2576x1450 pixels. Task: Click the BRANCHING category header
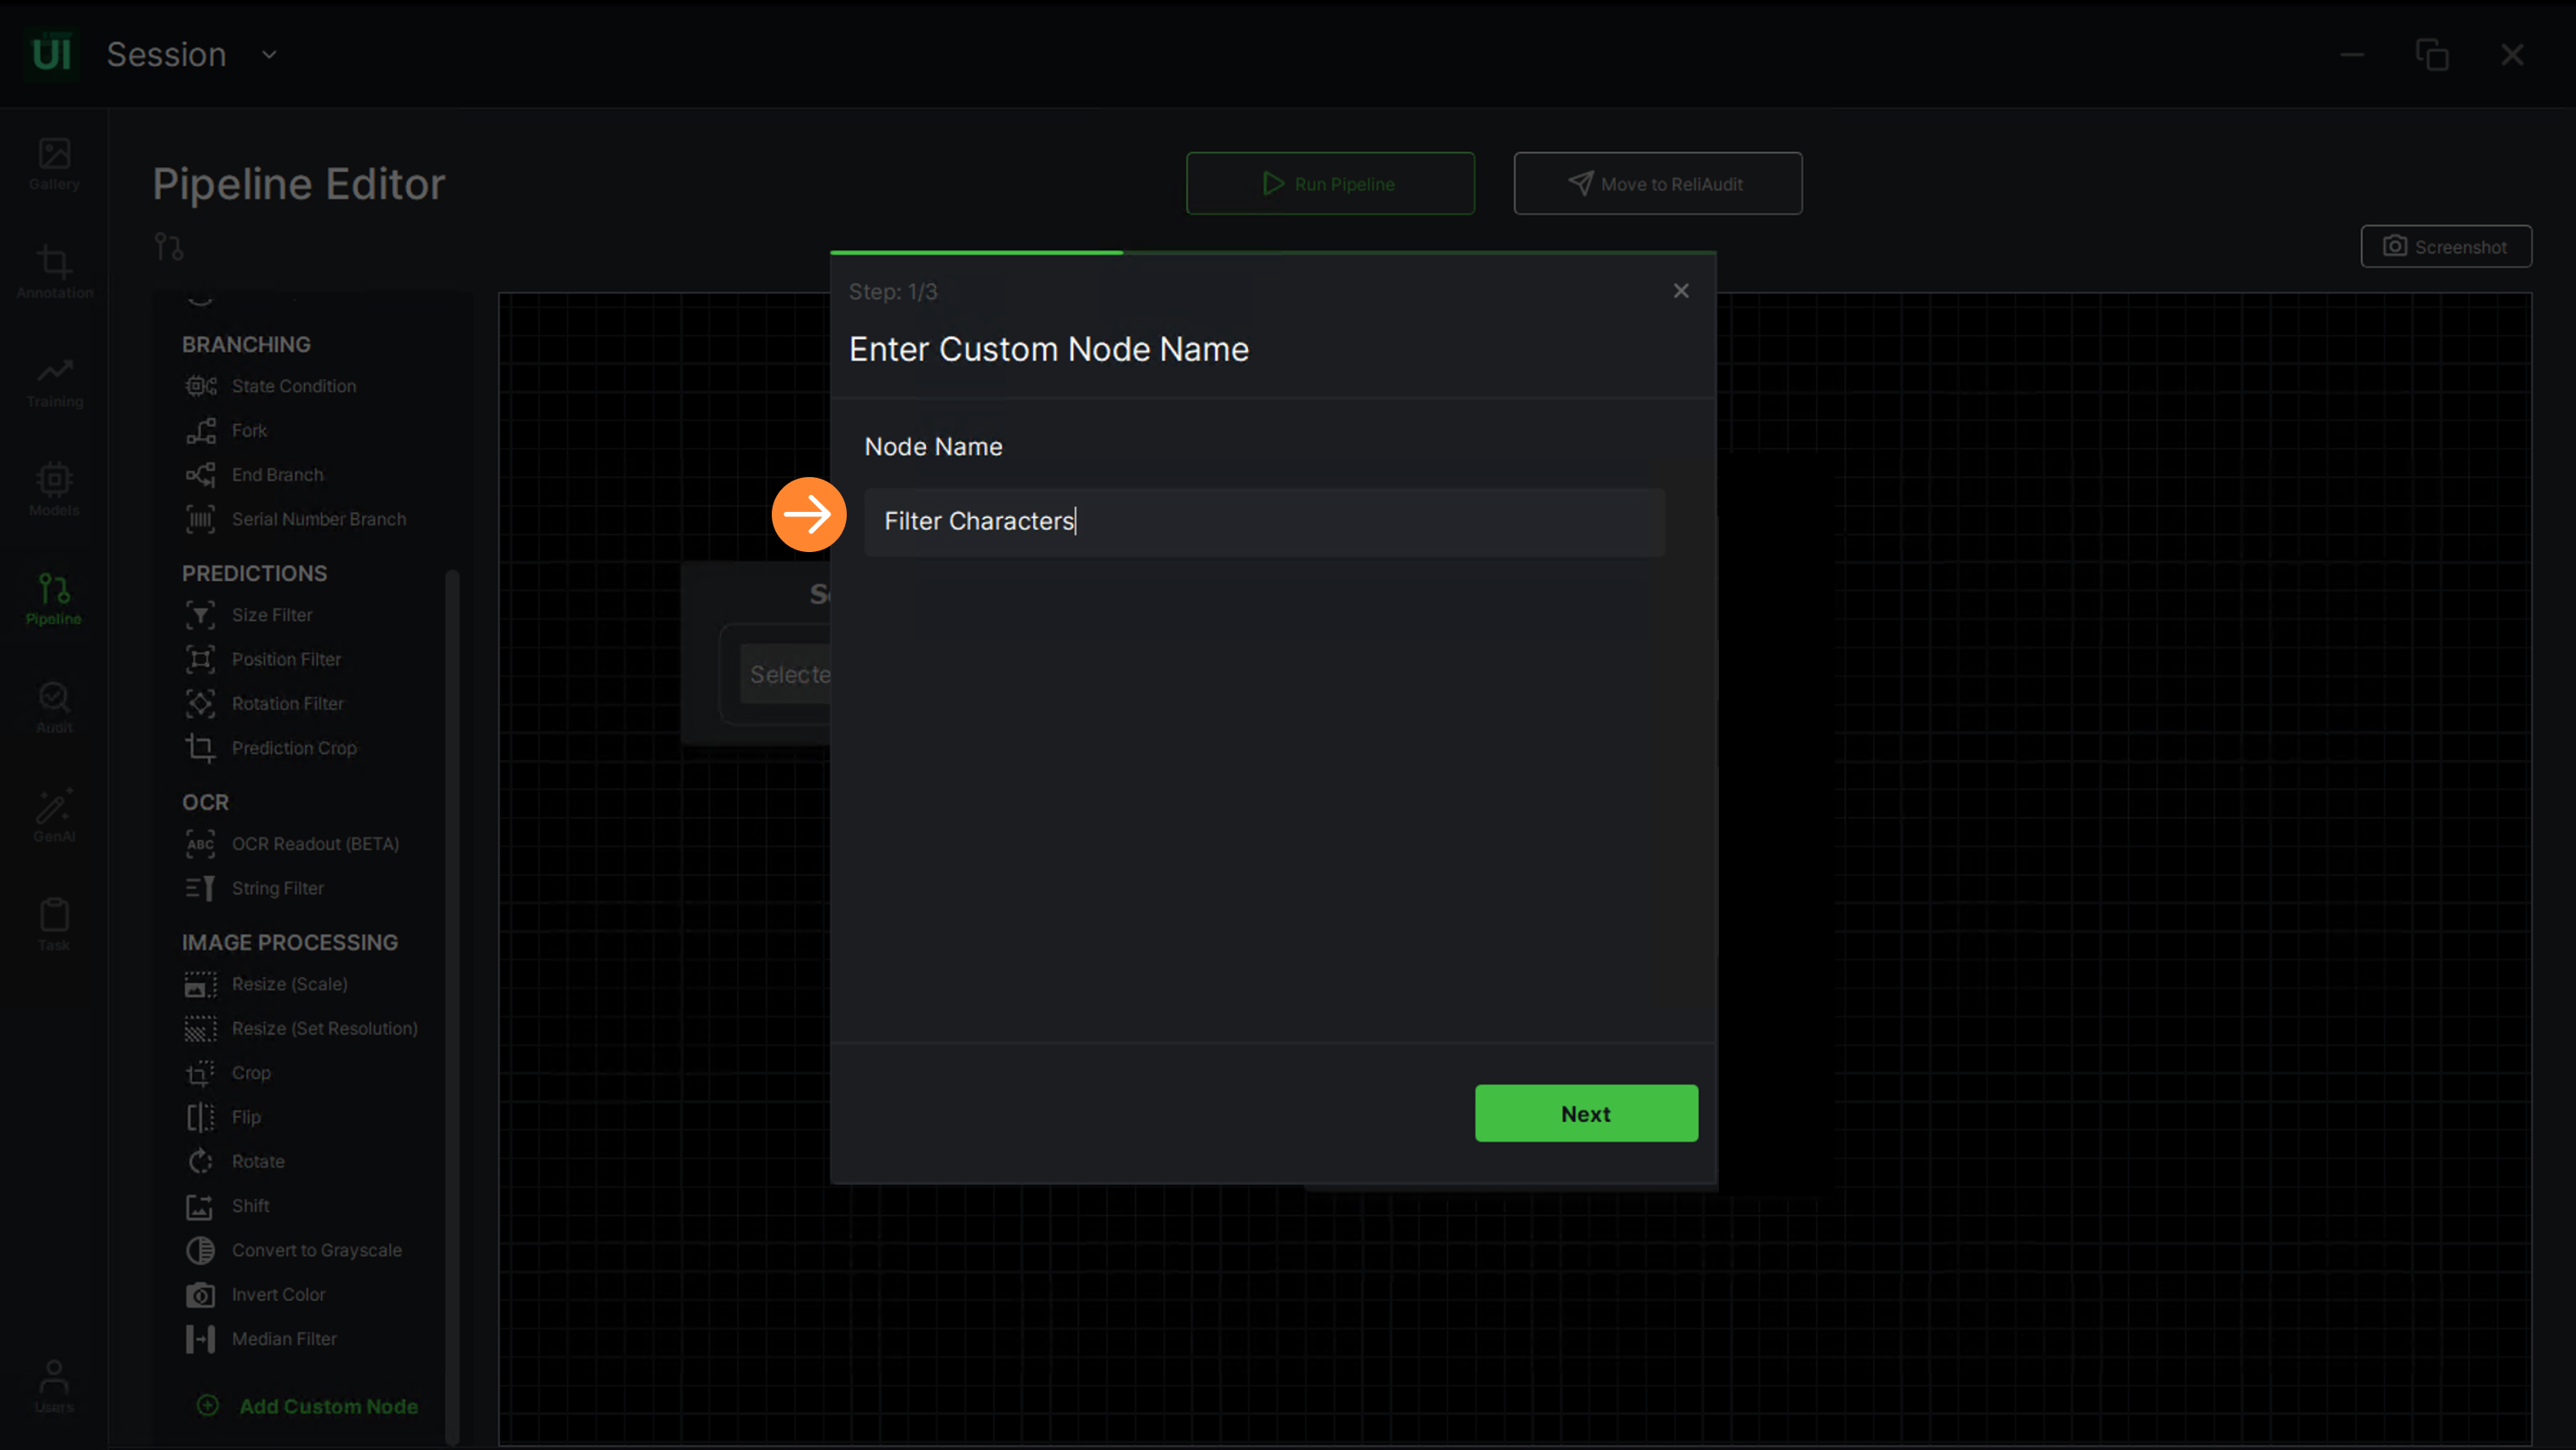246,345
